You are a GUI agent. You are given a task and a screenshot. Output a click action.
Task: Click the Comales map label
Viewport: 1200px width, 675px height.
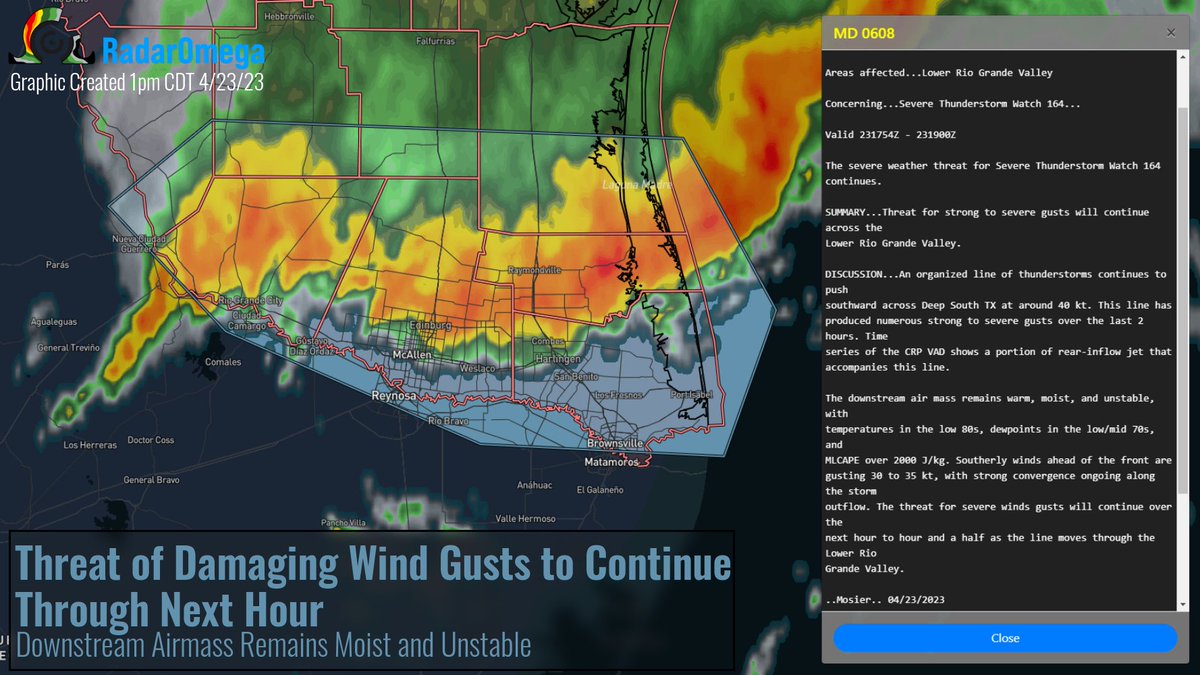[x=222, y=363]
